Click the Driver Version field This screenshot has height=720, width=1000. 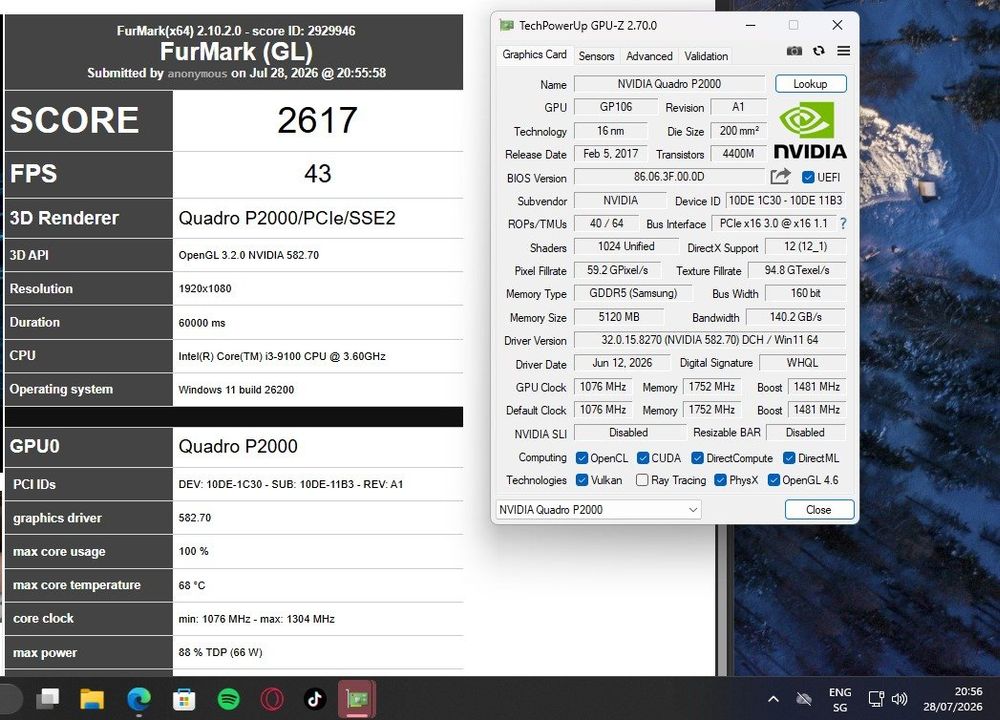710,340
